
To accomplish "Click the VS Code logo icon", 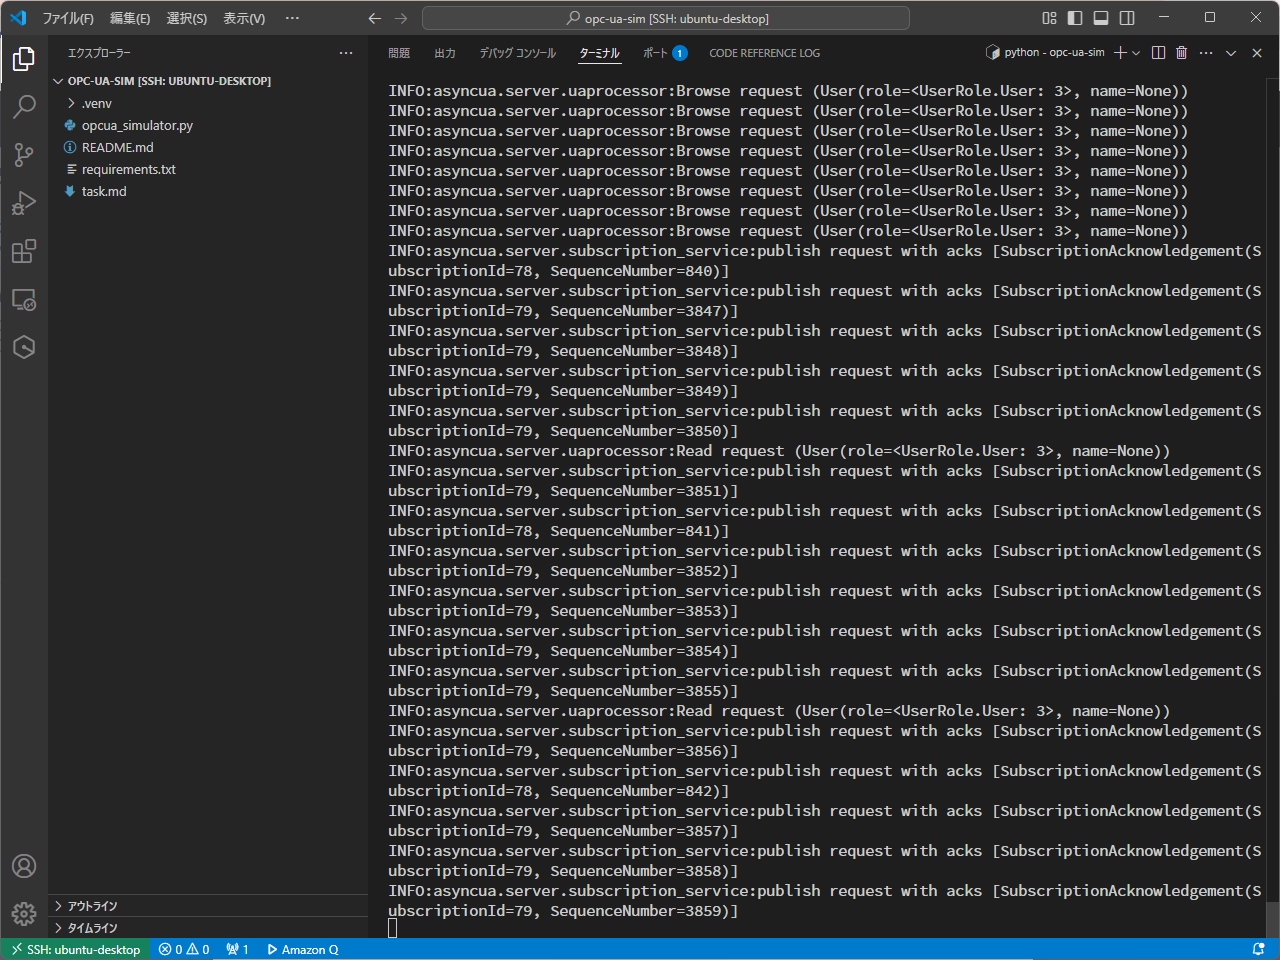I will pyautogui.click(x=18, y=18).
